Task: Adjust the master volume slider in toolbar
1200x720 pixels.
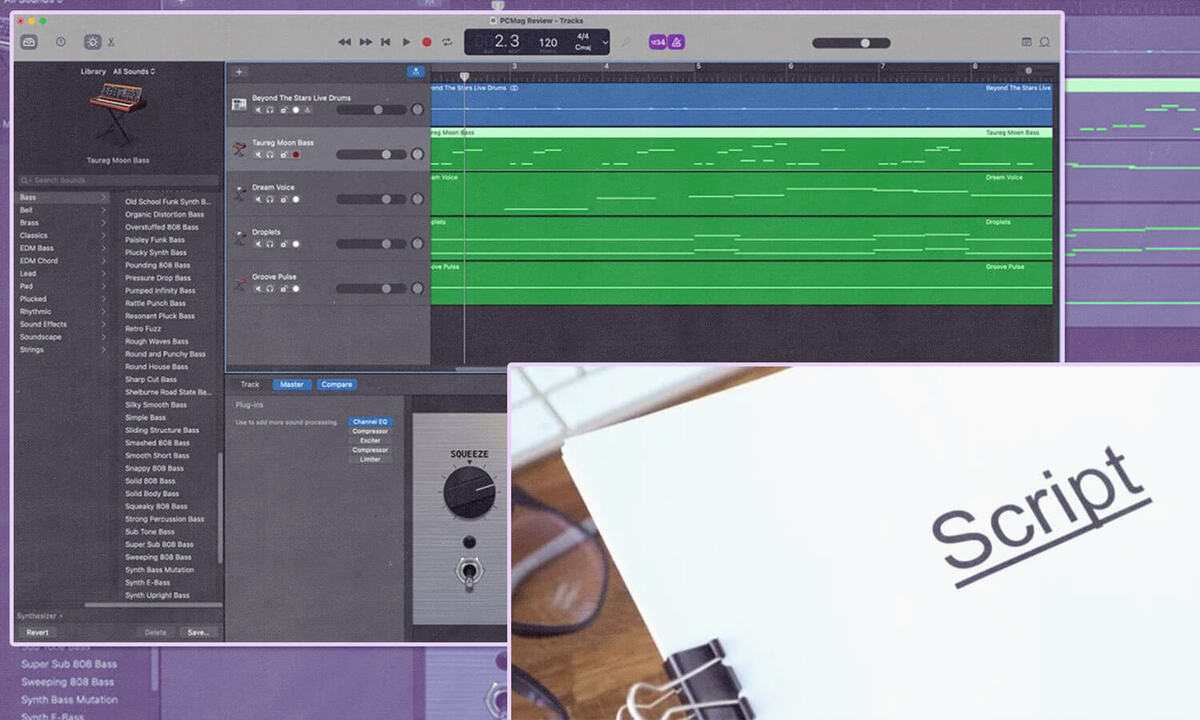Action: tap(851, 43)
